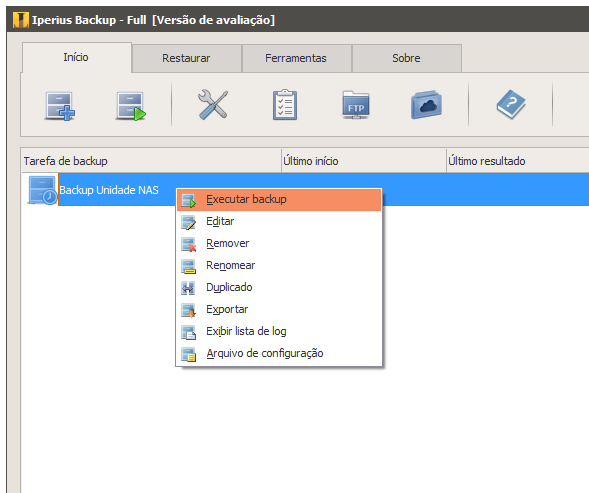The image size is (589, 493).
Task: Click the icon beside Executar backup
Action: [x=188, y=200]
